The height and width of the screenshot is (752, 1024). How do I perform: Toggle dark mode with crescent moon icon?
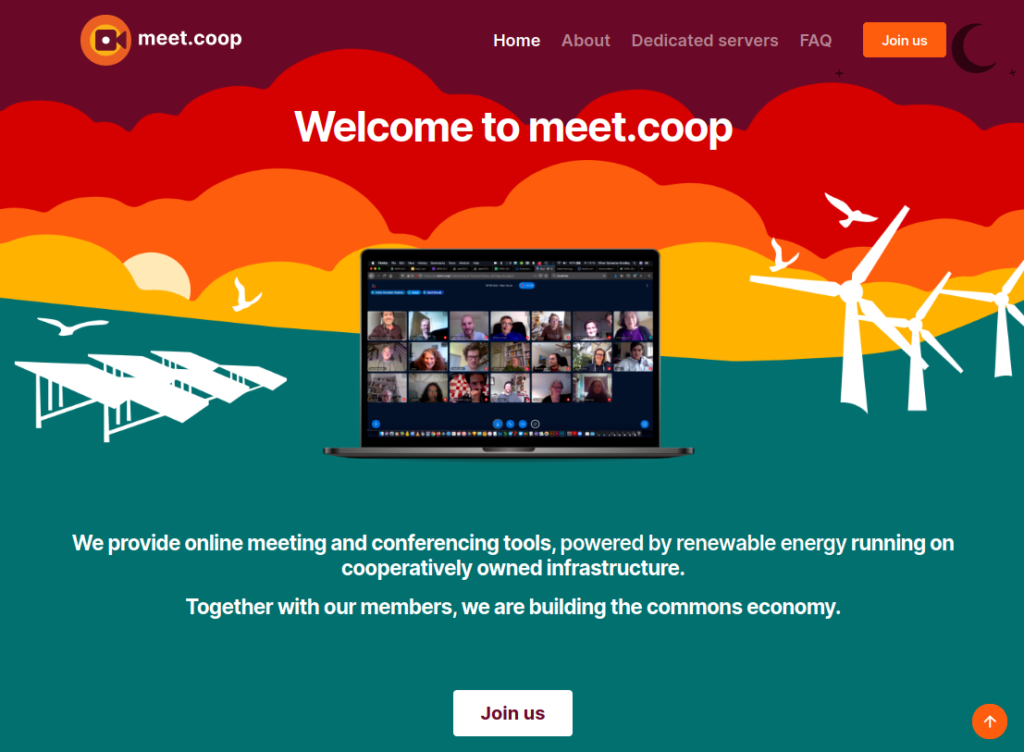[973, 48]
